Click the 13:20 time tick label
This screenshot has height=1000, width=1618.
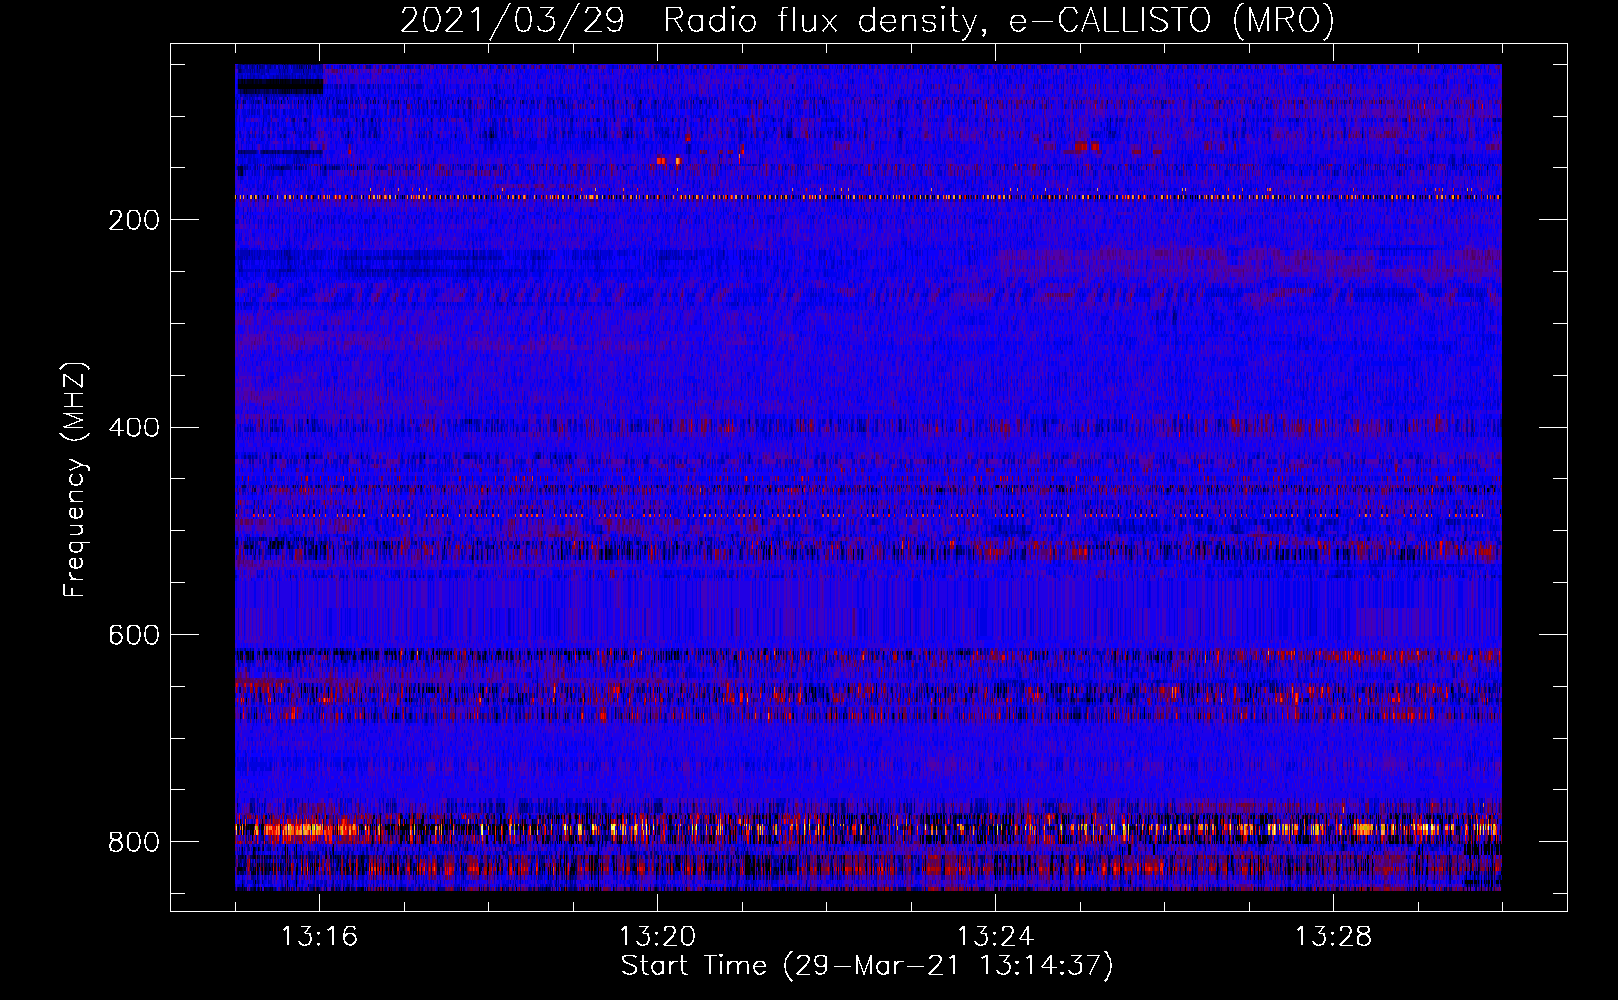(x=657, y=937)
